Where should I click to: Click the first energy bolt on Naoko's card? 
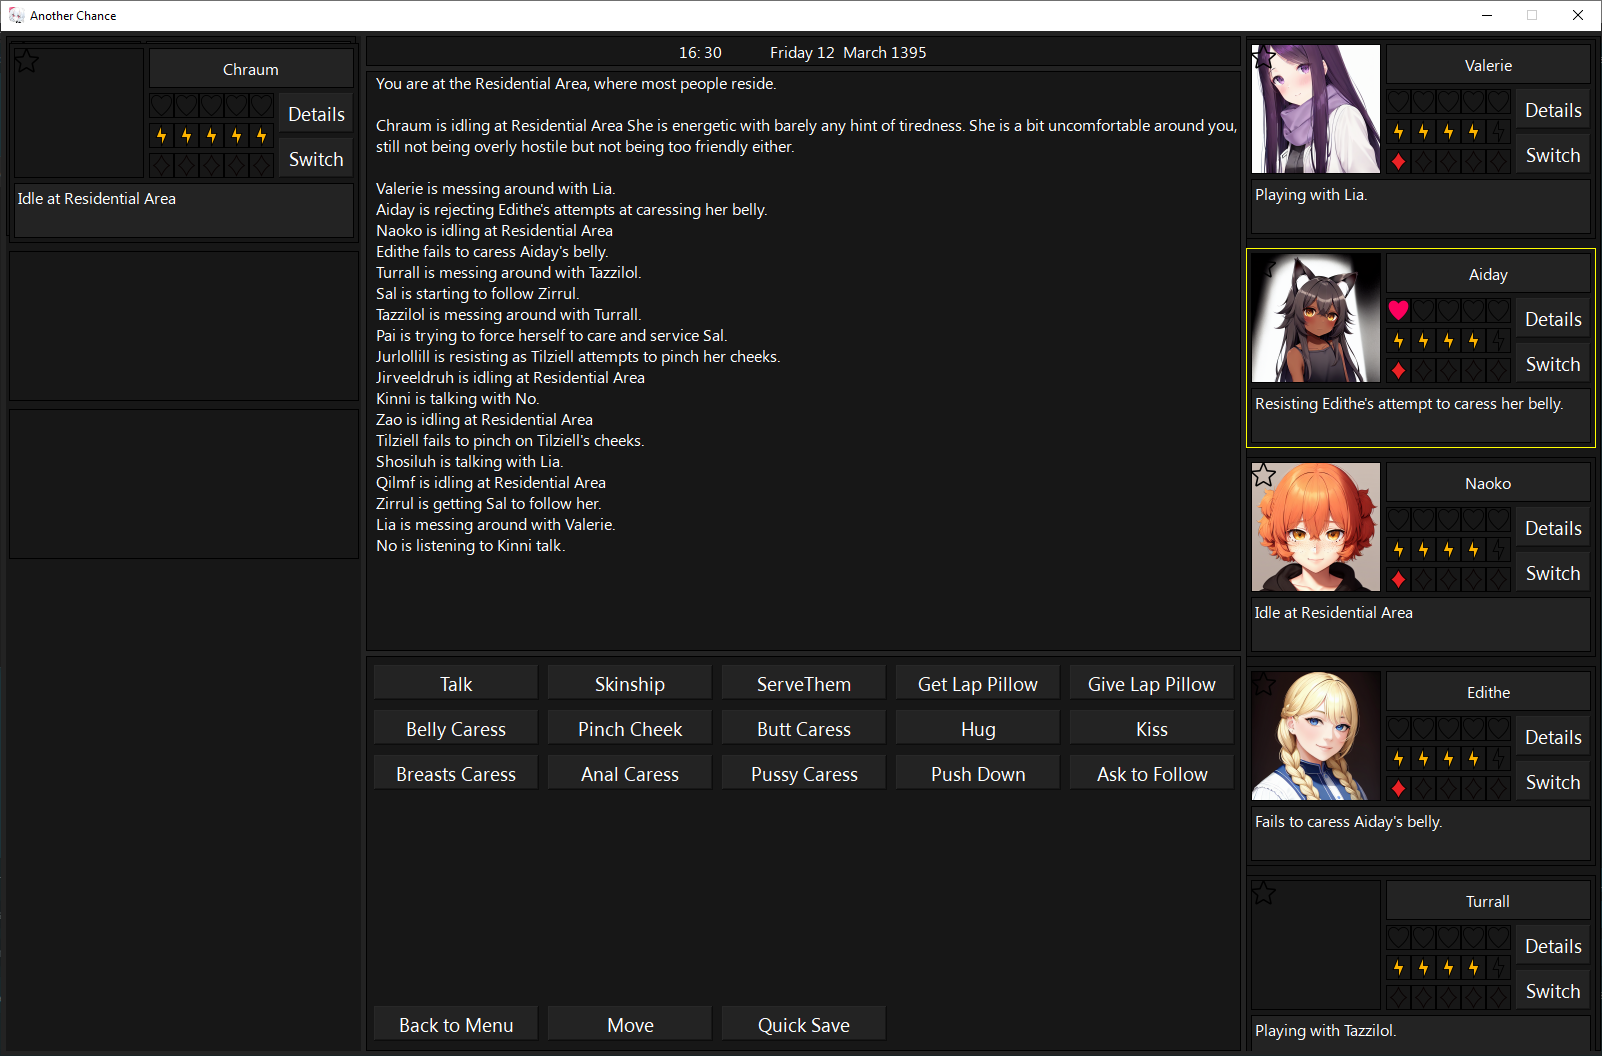[1398, 550]
